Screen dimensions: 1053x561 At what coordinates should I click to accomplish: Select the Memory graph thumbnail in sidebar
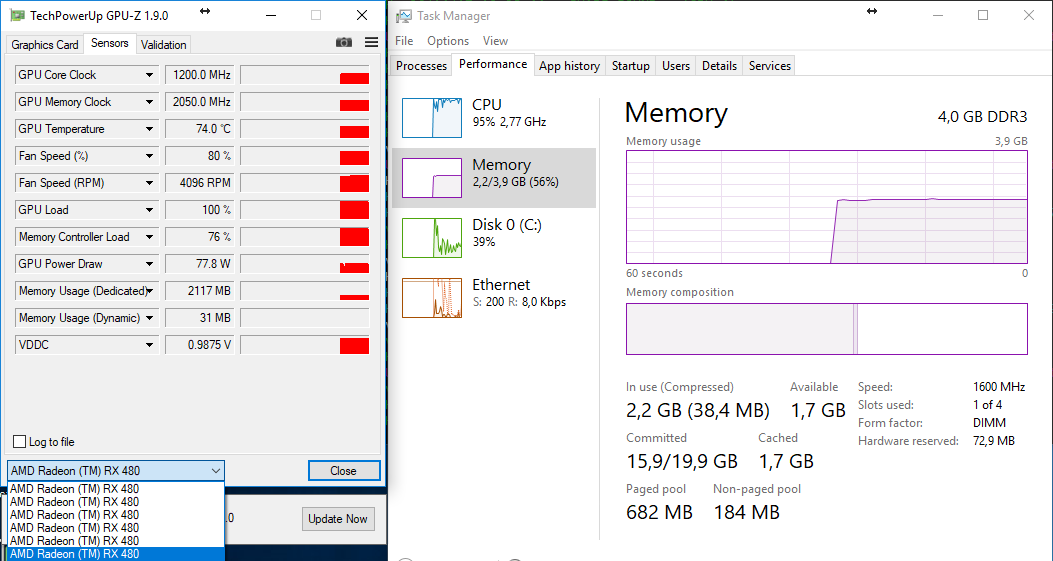[x=432, y=177]
